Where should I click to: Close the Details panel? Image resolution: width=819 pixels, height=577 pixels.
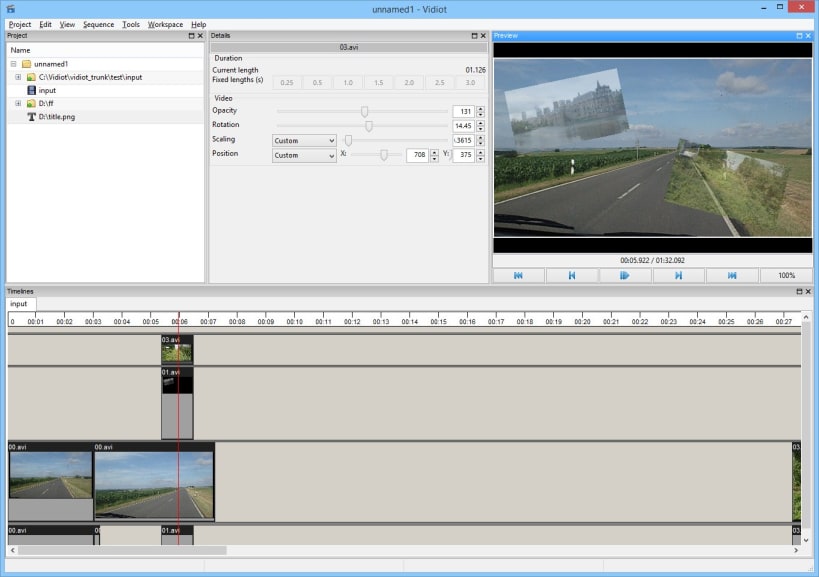(x=483, y=36)
